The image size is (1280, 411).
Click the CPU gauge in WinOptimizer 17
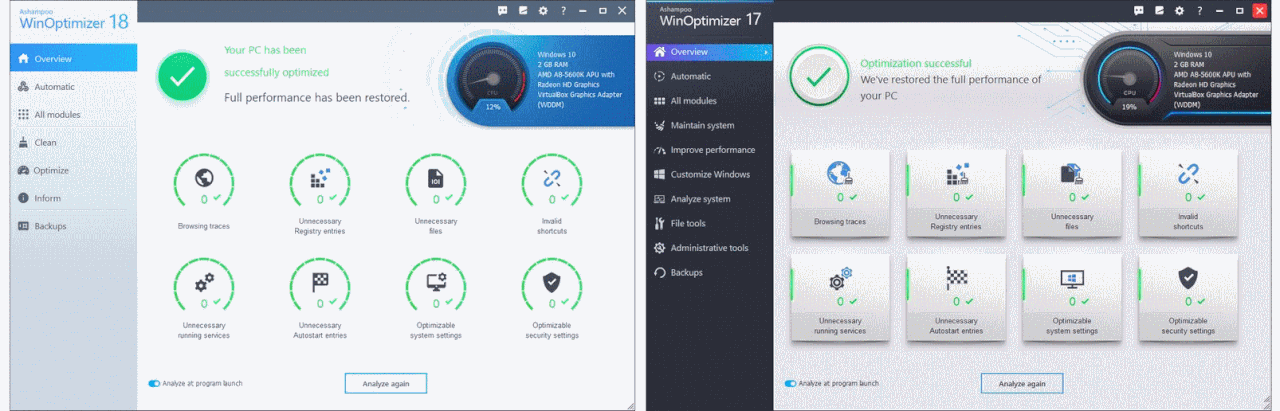click(x=1129, y=81)
